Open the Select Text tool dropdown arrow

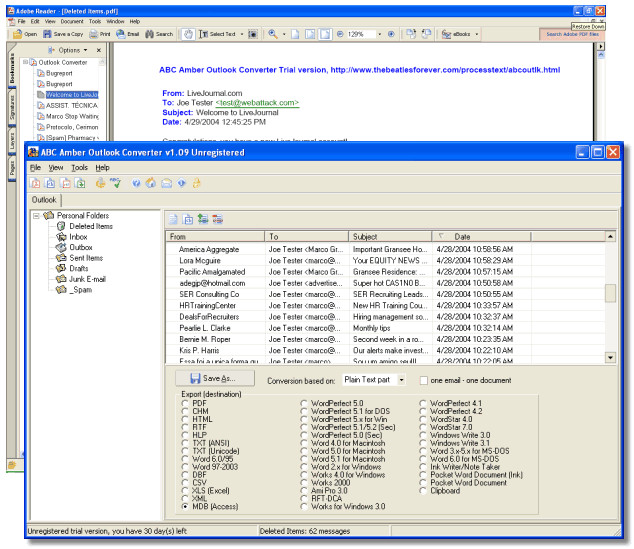[242, 34]
